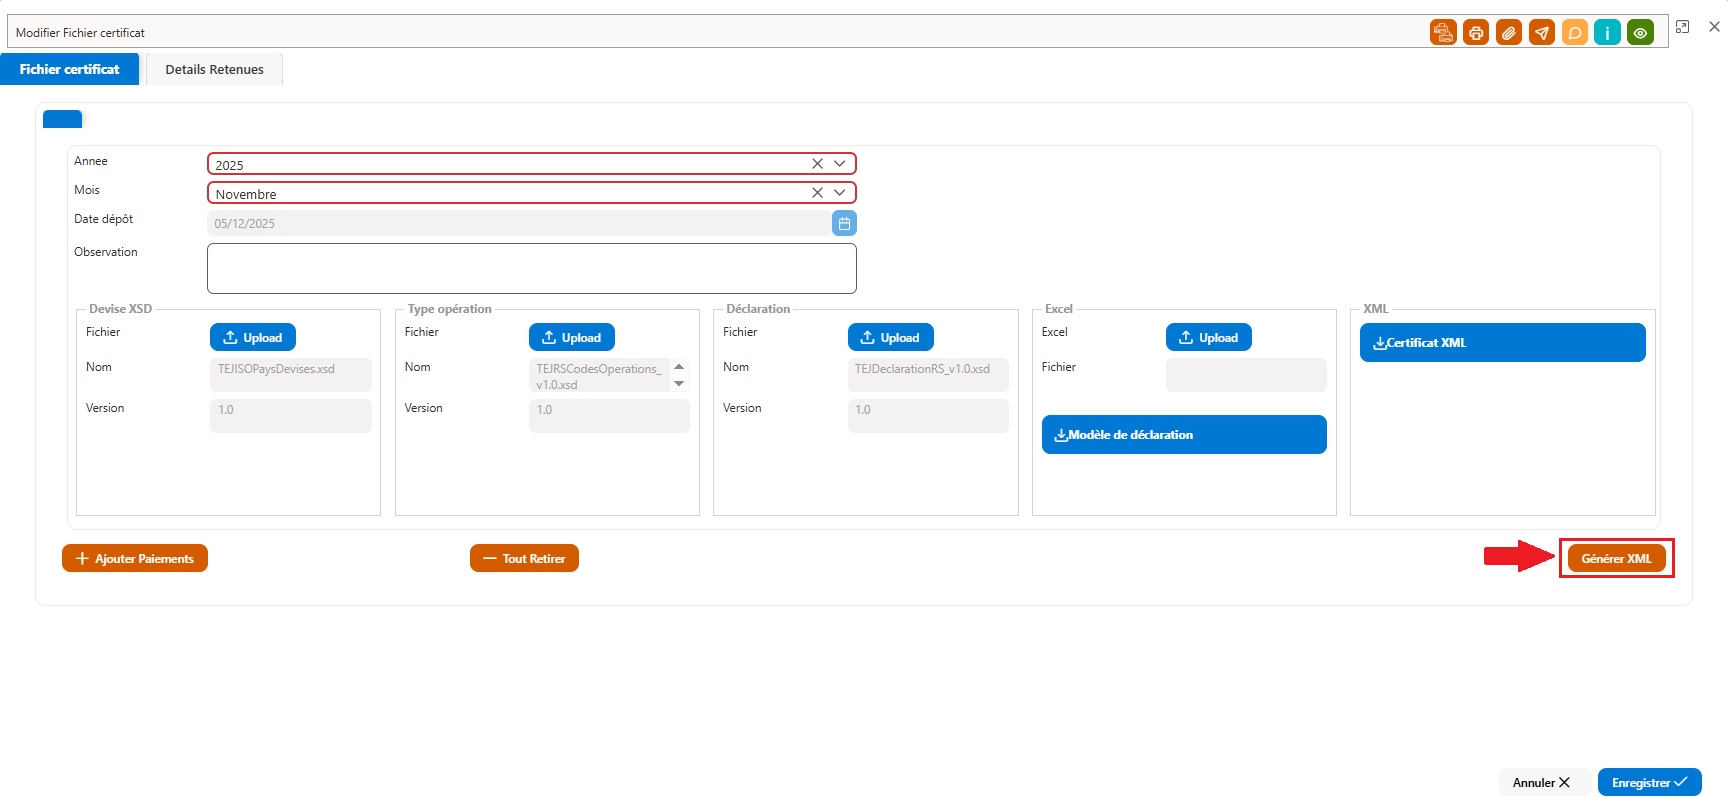1728x797 pixels.
Task: Open the Mois dropdown list
Action: coord(840,193)
